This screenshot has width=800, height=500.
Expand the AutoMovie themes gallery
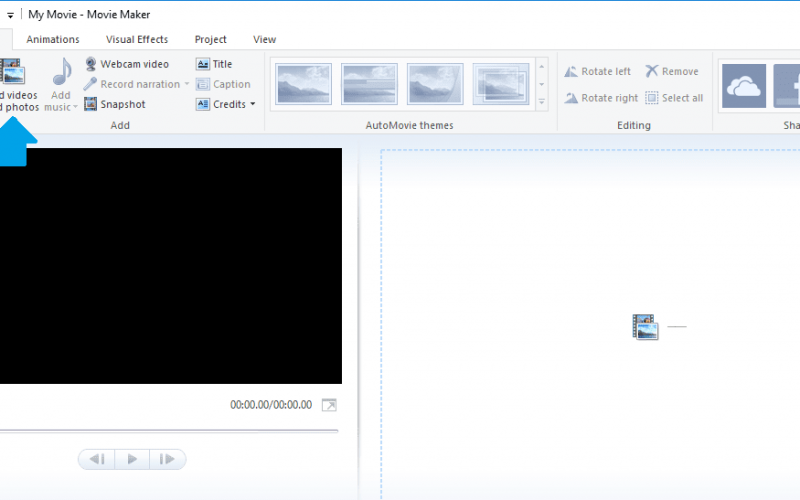tap(542, 102)
